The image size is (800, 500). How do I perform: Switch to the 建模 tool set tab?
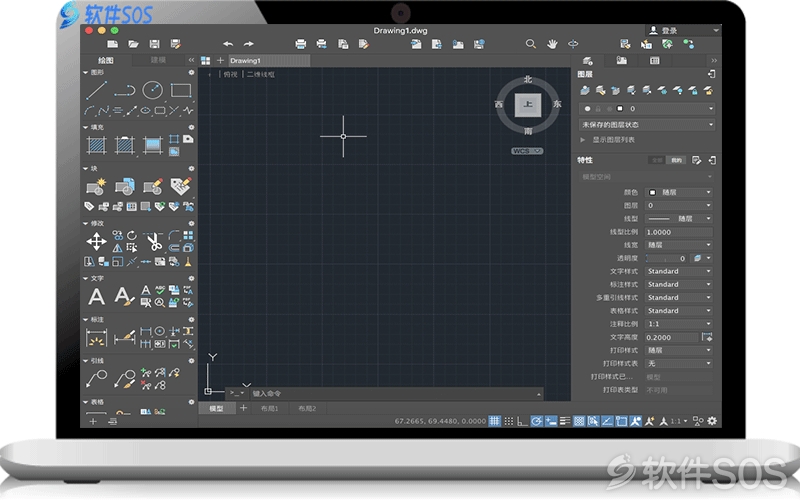(158, 60)
